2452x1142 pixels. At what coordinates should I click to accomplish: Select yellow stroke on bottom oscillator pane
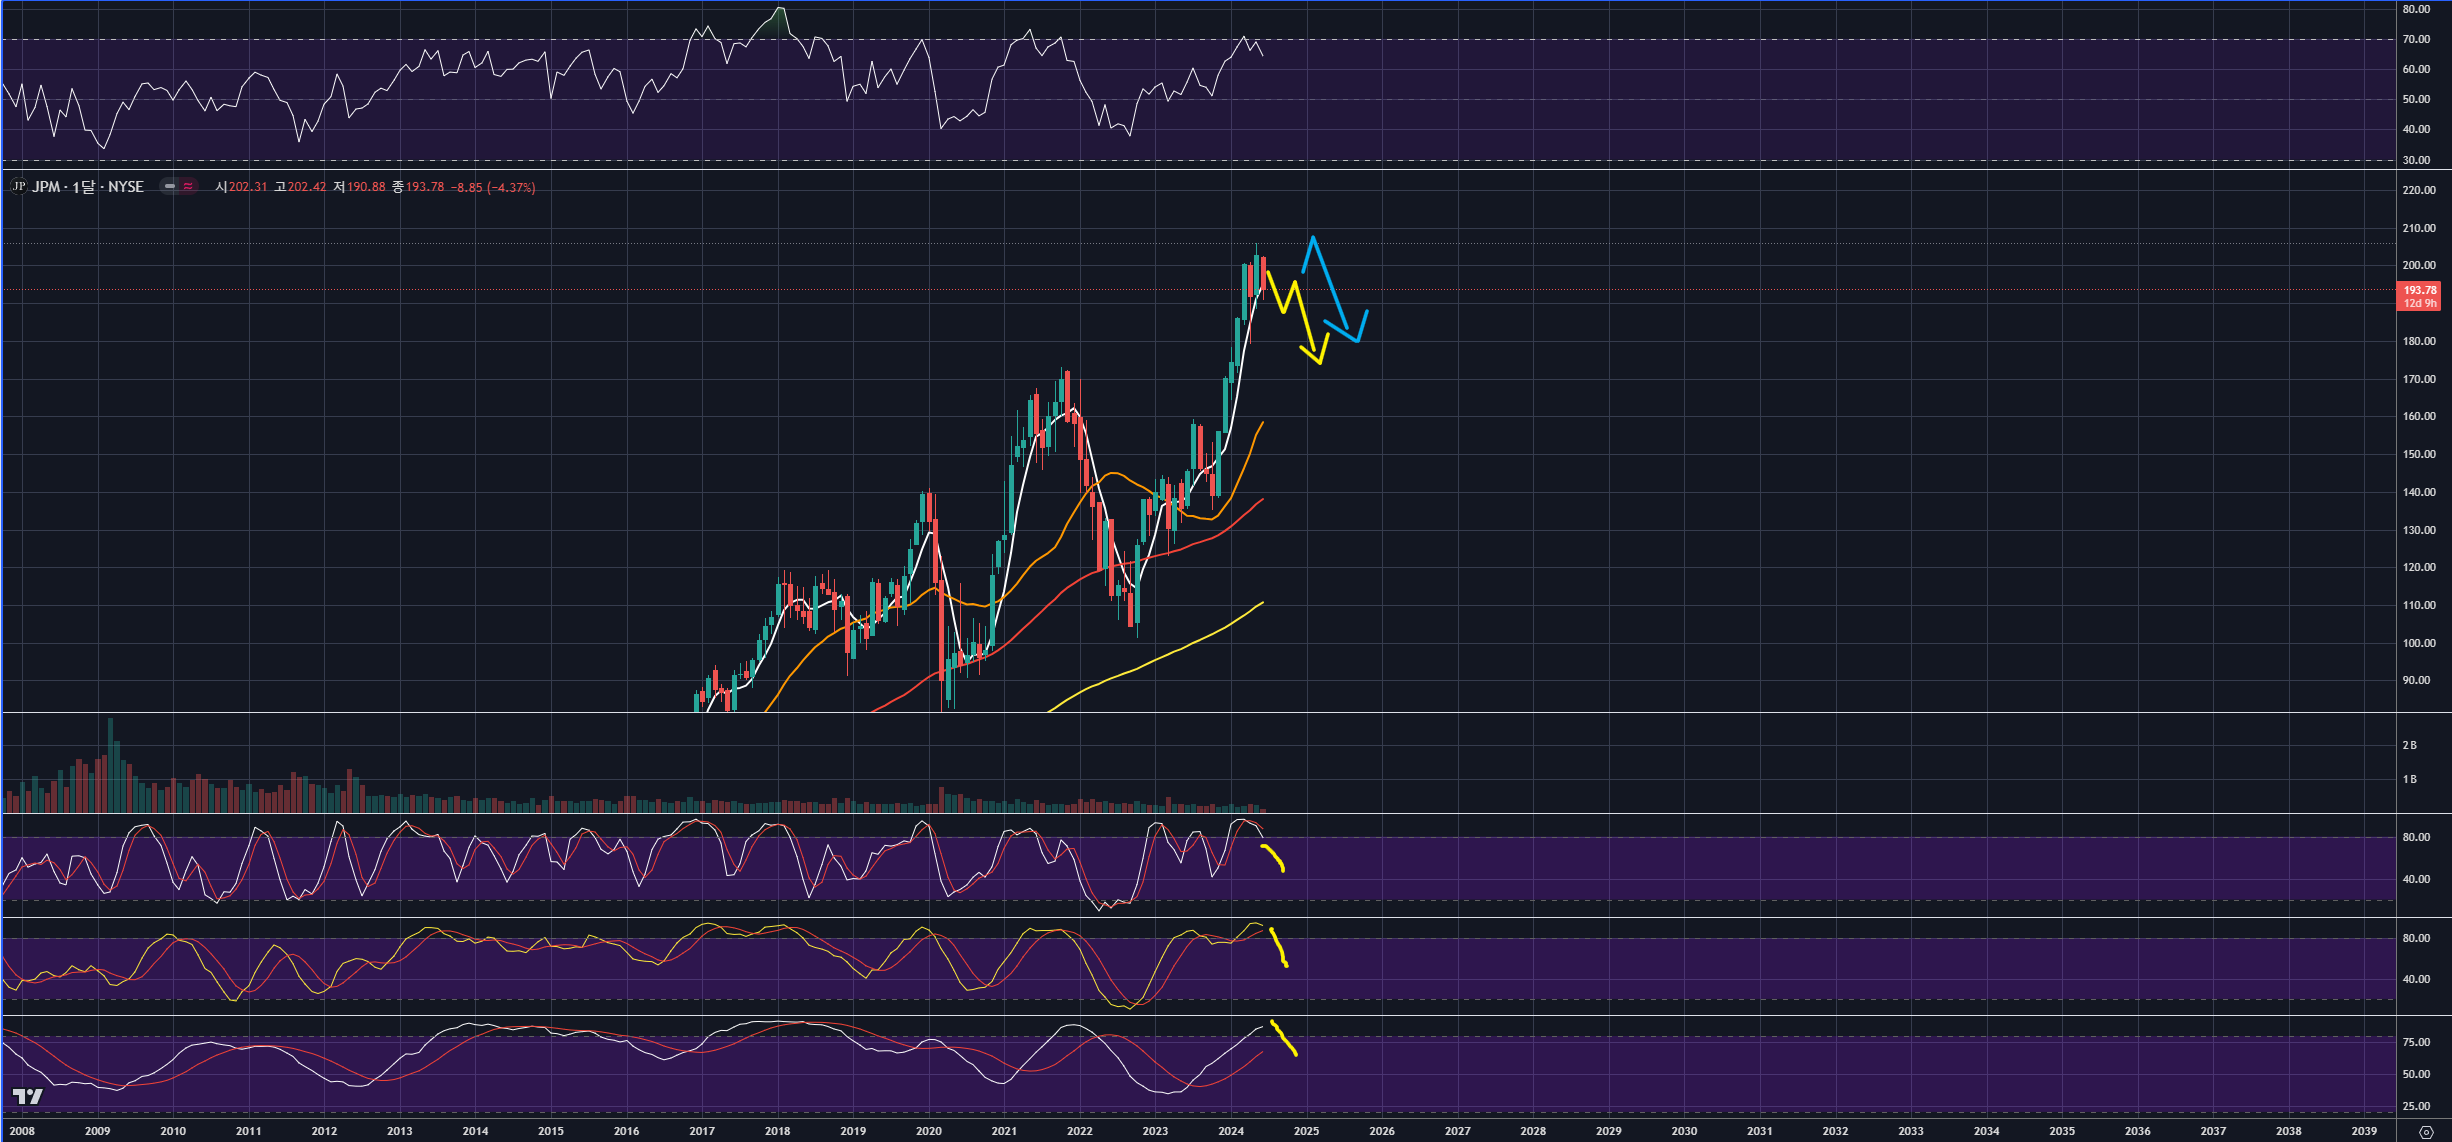(1283, 1037)
